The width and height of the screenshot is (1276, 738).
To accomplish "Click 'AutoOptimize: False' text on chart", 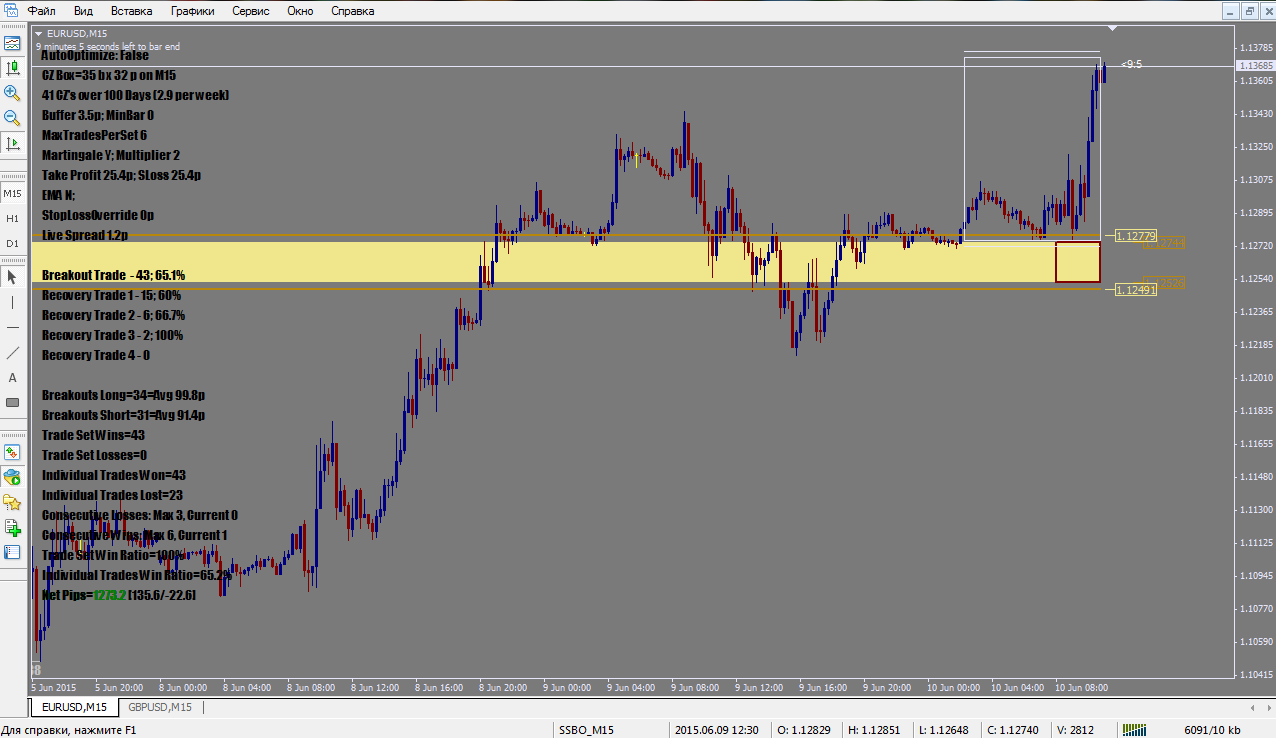I will tap(95, 55).
